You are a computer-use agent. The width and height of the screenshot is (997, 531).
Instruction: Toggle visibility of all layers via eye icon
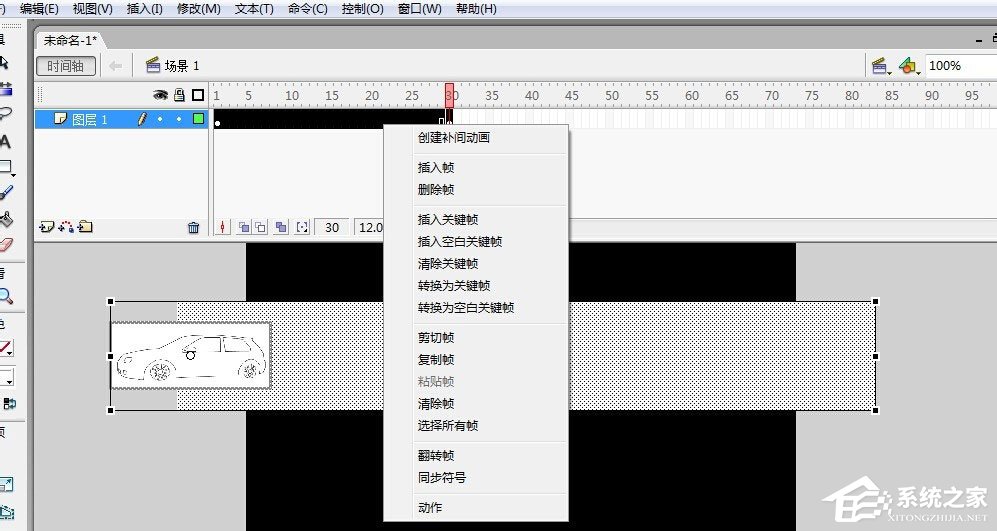click(x=160, y=95)
